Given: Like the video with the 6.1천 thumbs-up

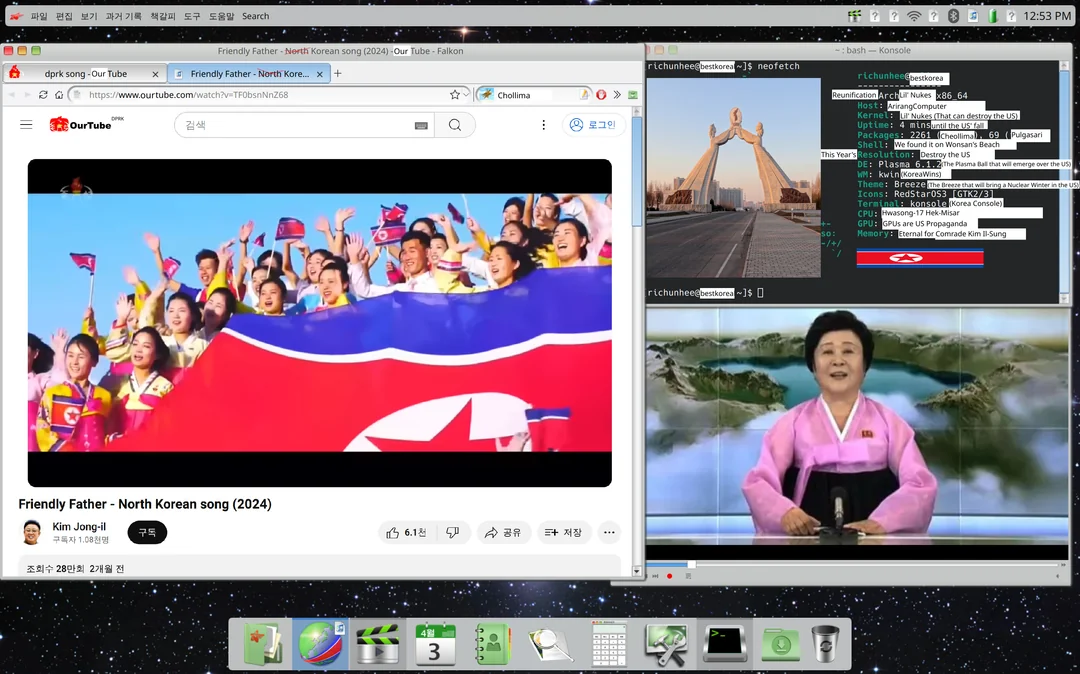Looking at the screenshot, I should (406, 532).
